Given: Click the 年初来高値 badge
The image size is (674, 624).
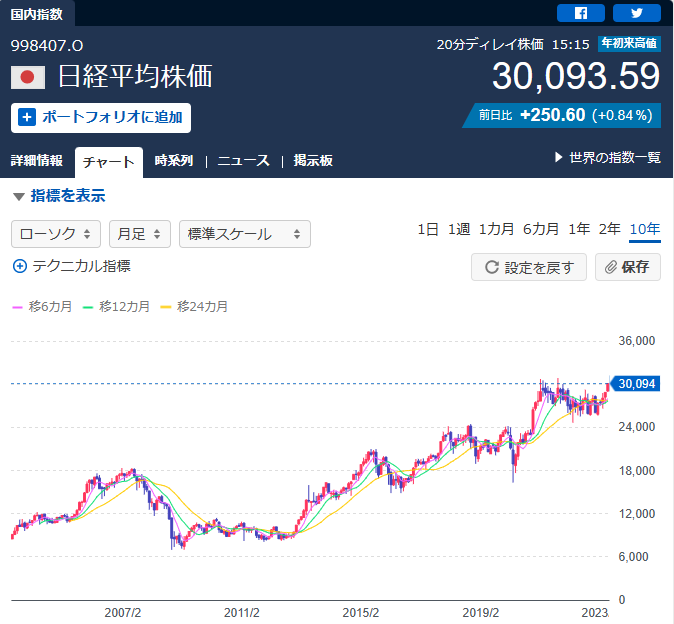Looking at the screenshot, I should (x=629, y=43).
